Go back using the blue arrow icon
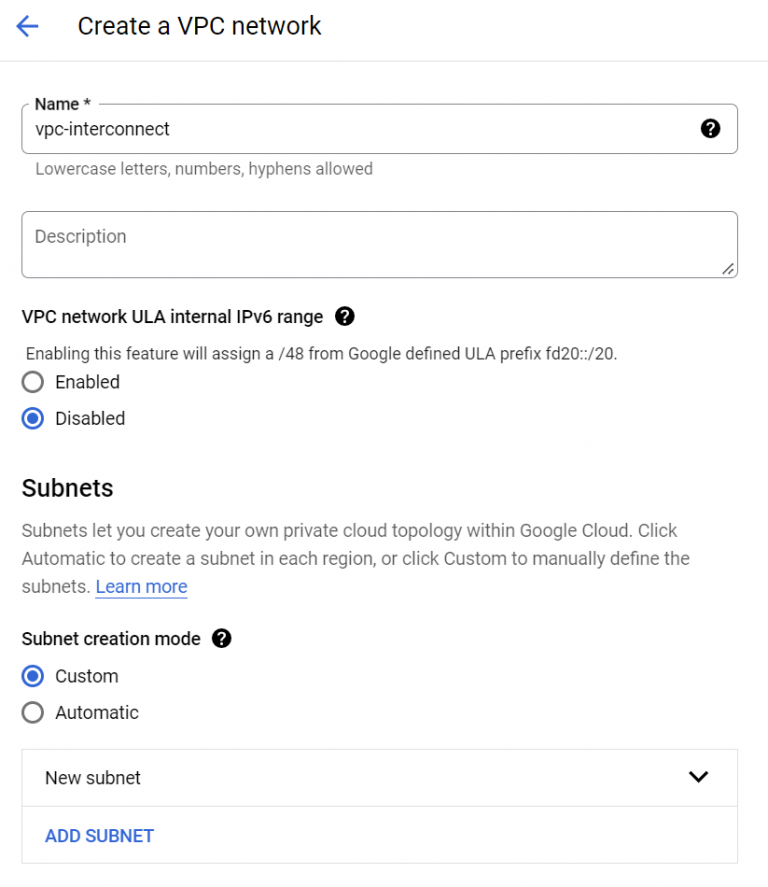This screenshot has height=887, width=768. tap(26, 26)
